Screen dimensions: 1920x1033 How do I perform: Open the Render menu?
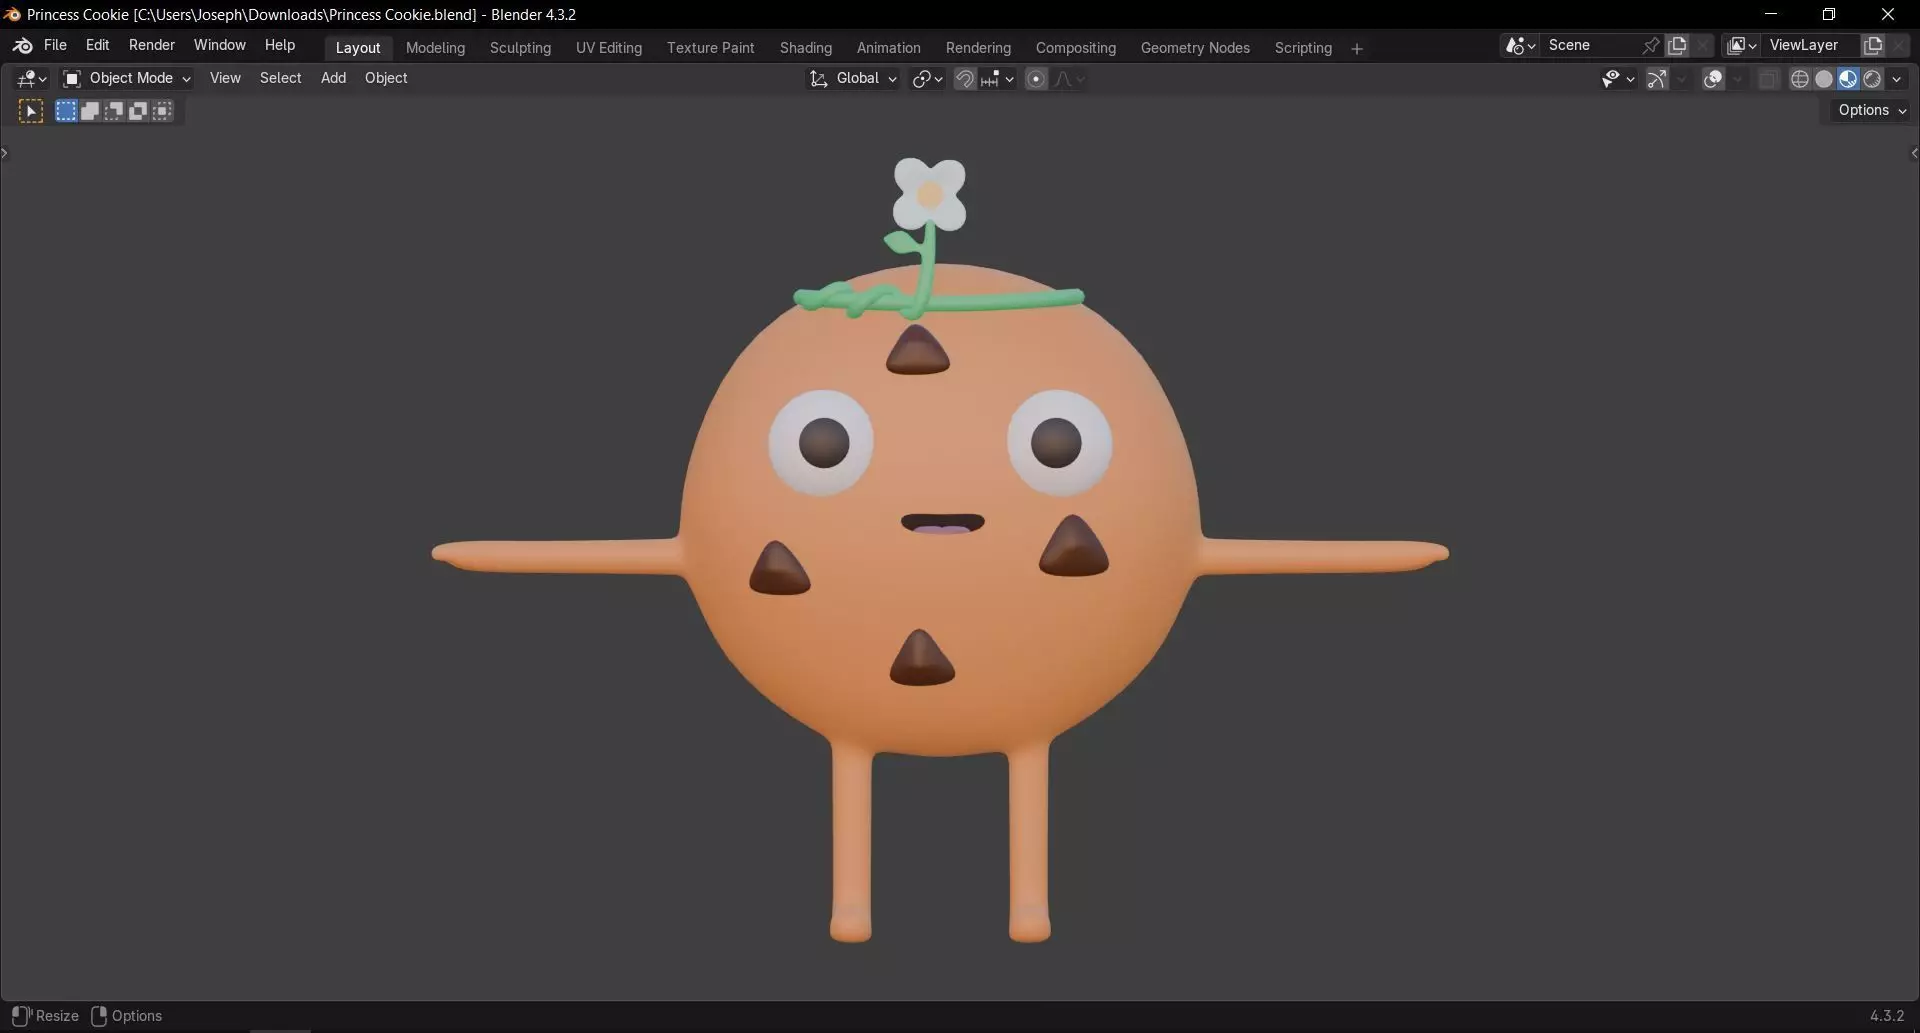pos(151,46)
